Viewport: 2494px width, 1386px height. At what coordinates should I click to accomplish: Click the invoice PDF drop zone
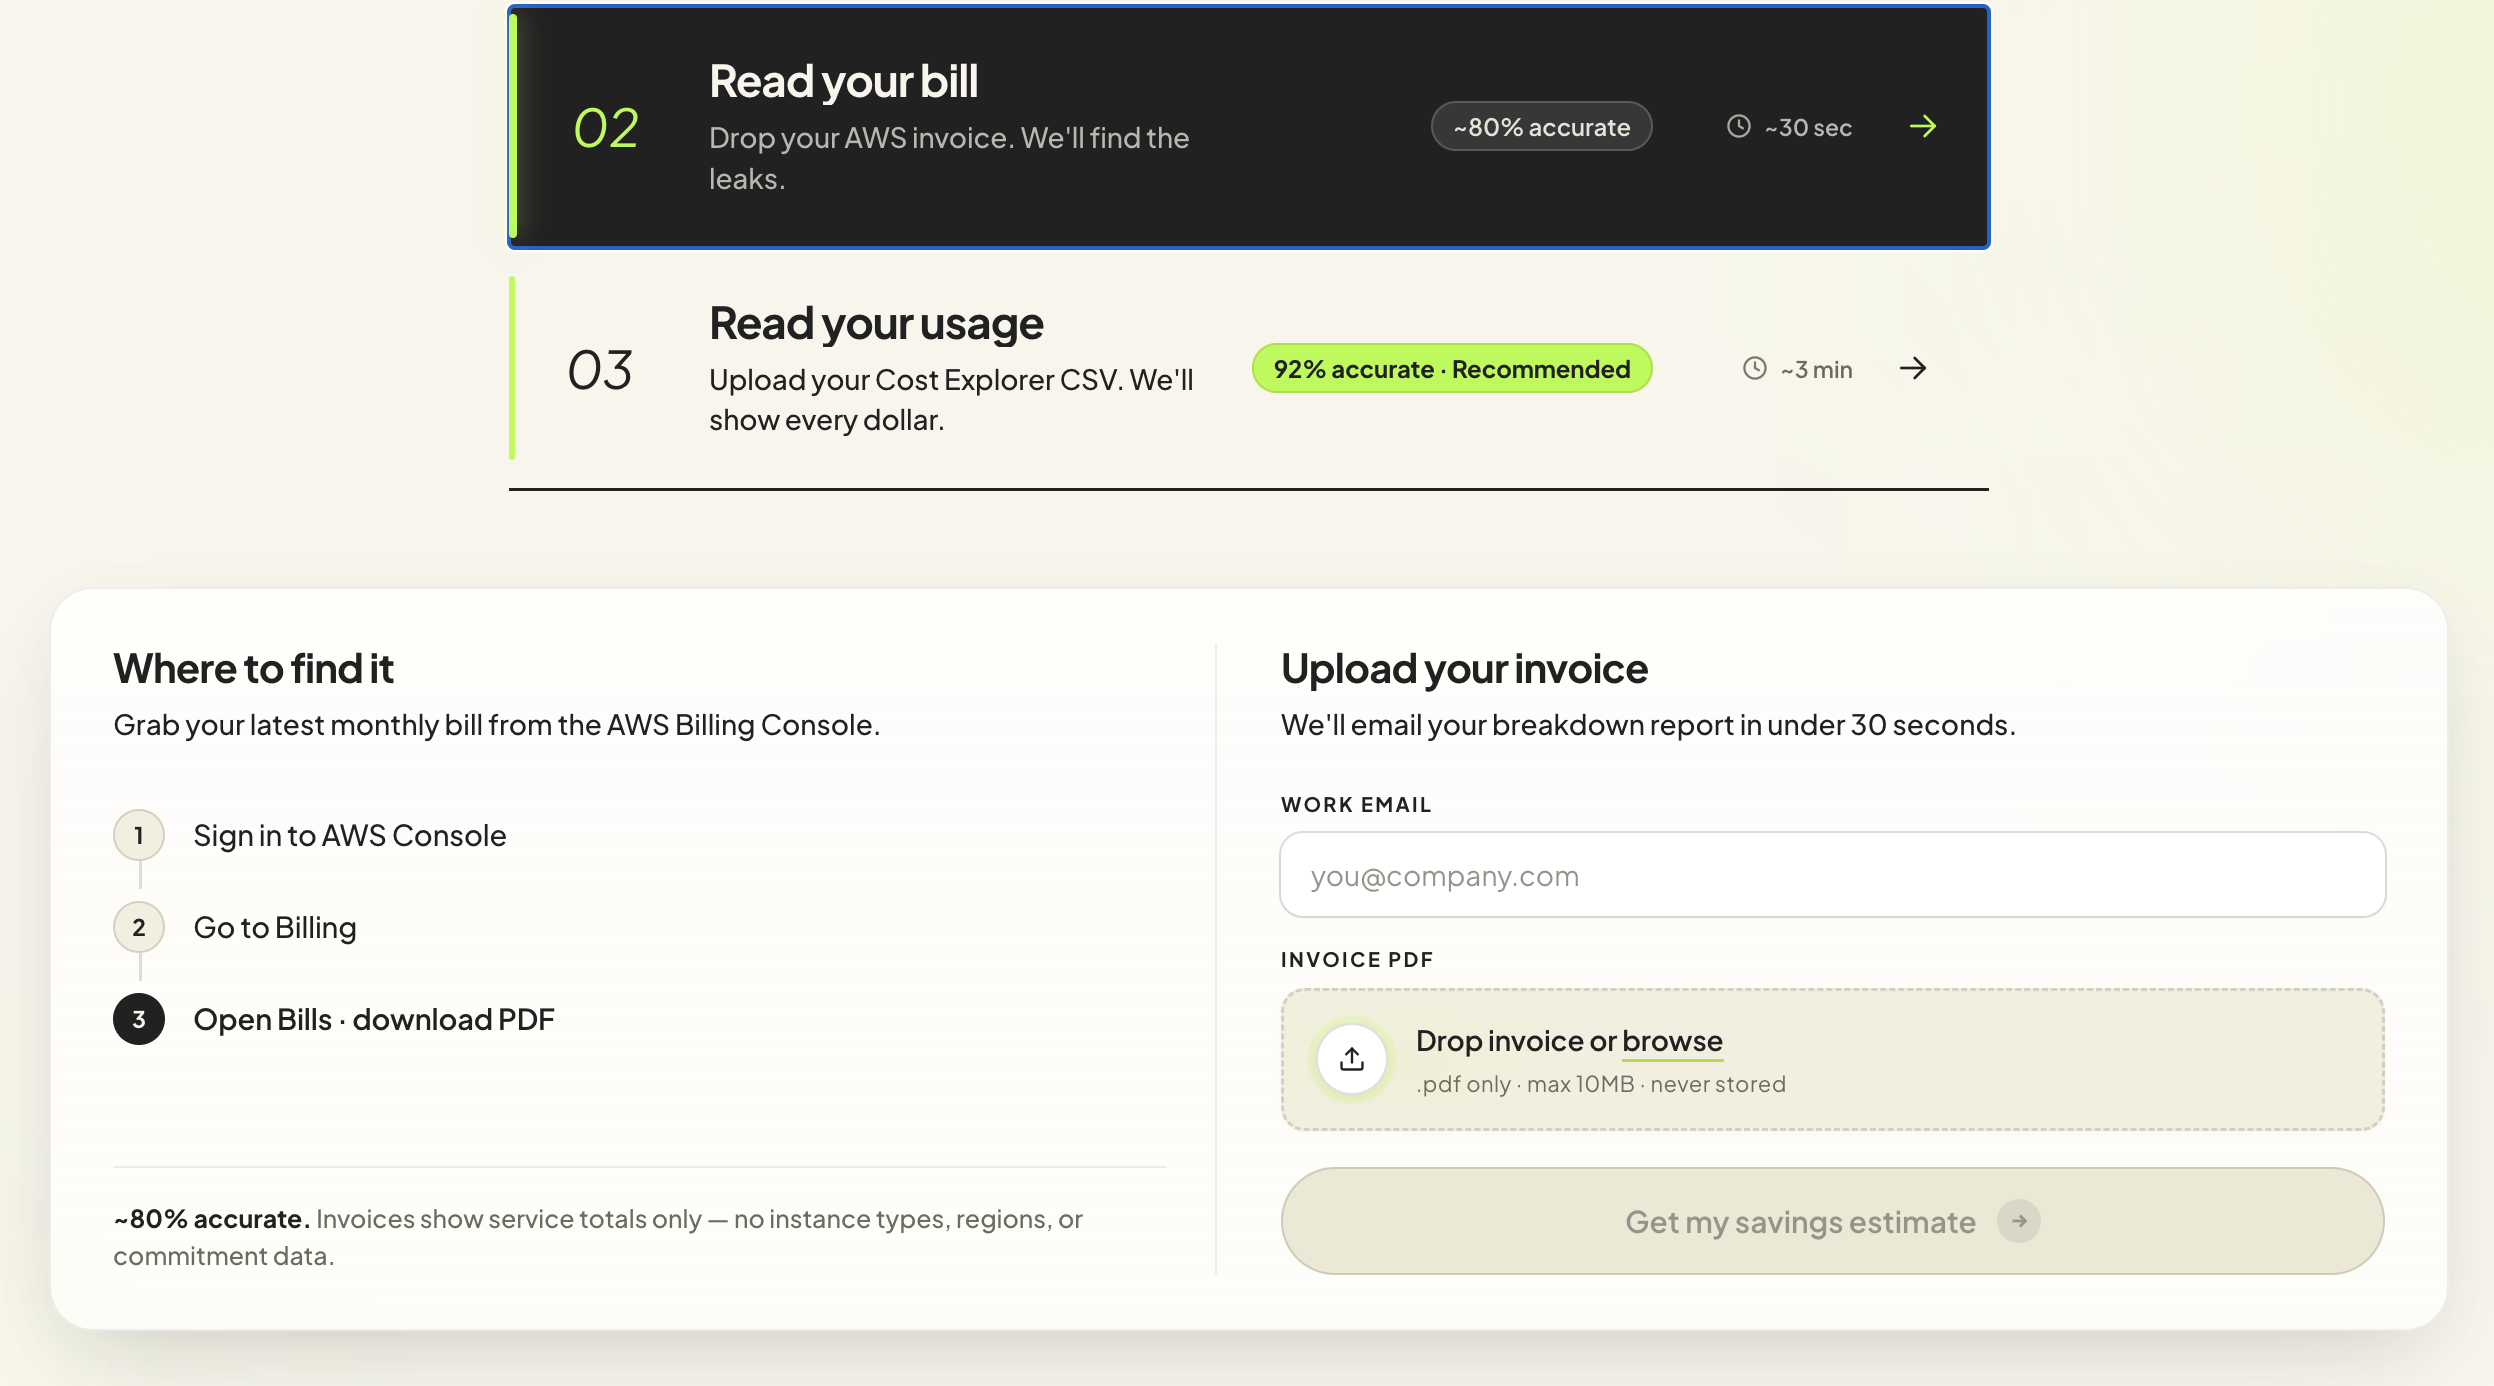[1832, 1060]
